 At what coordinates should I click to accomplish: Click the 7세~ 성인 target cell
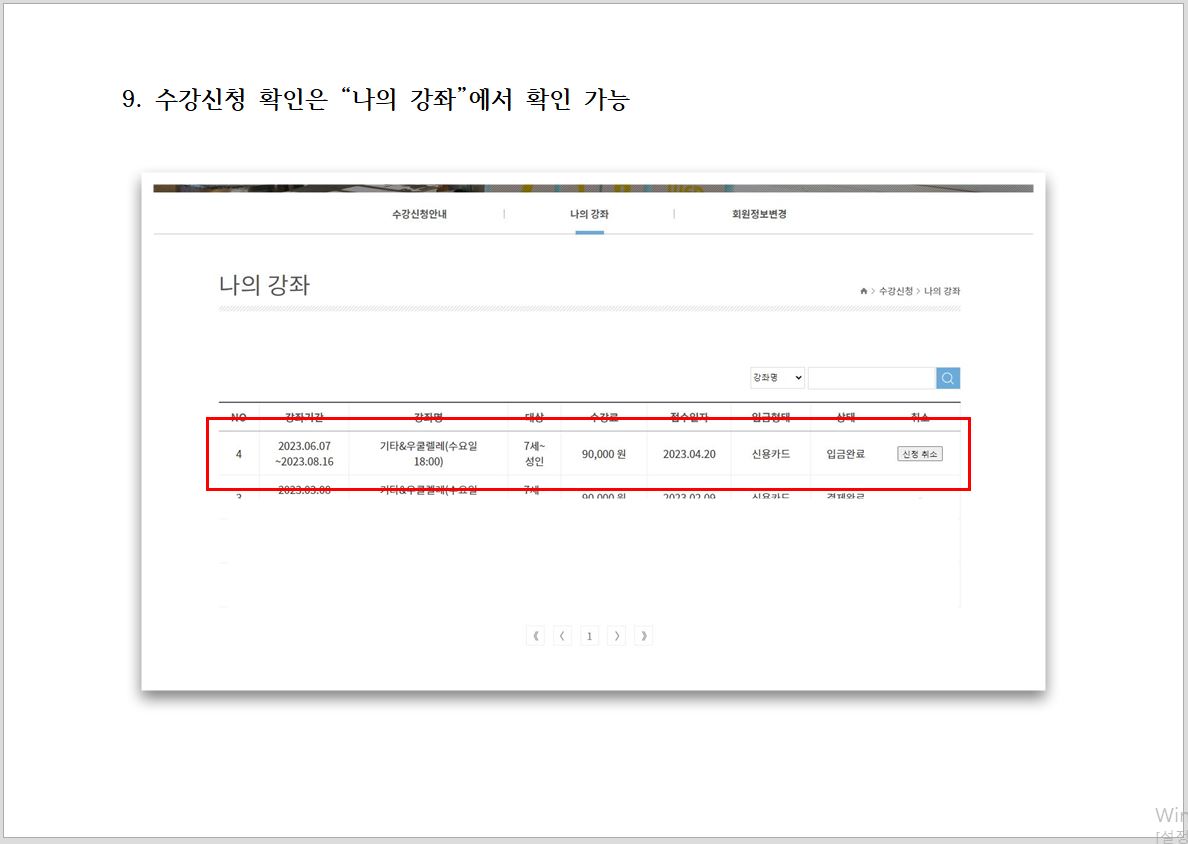[x=534, y=454]
